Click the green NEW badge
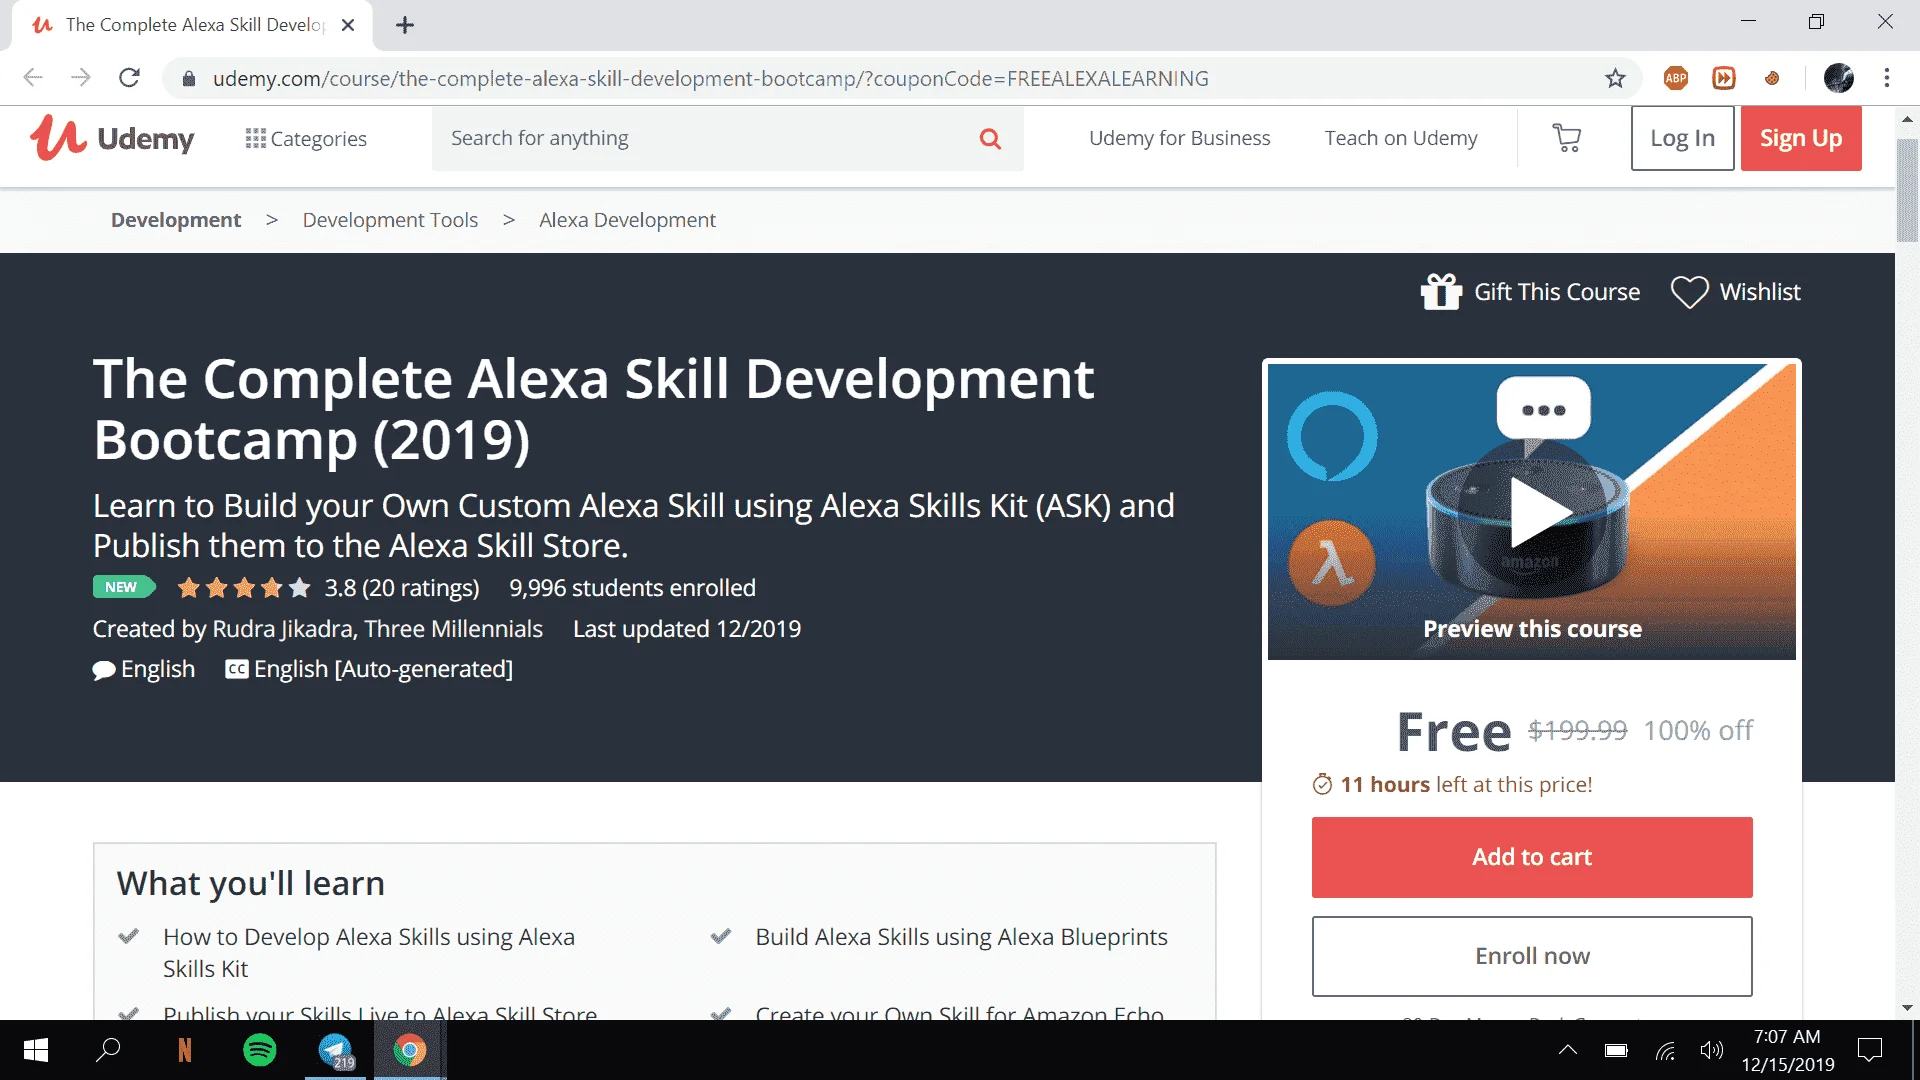Screen dimensions: 1920x1080 tap(123, 587)
